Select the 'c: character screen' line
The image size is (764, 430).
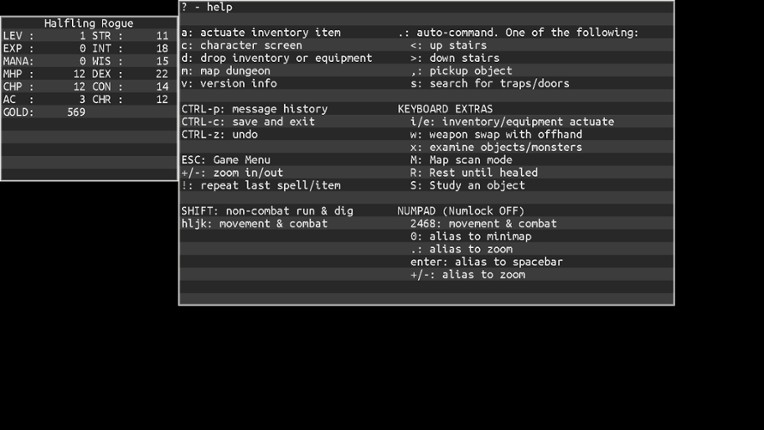[x=241, y=46]
